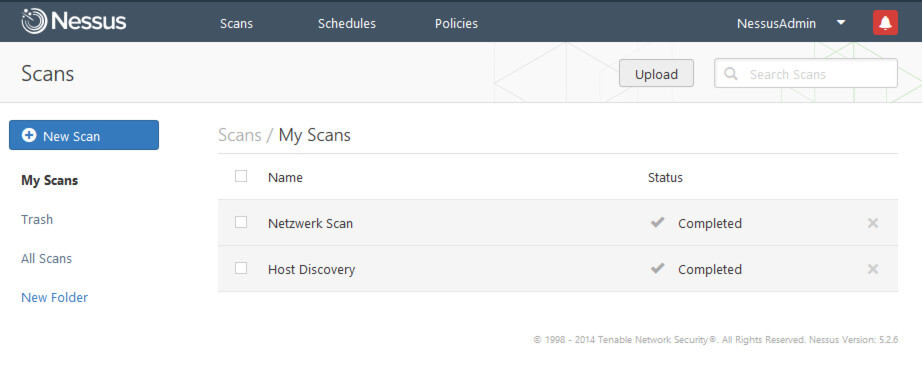
Task: Click the checkmark beside Host Discovery status
Action: [x=657, y=268]
